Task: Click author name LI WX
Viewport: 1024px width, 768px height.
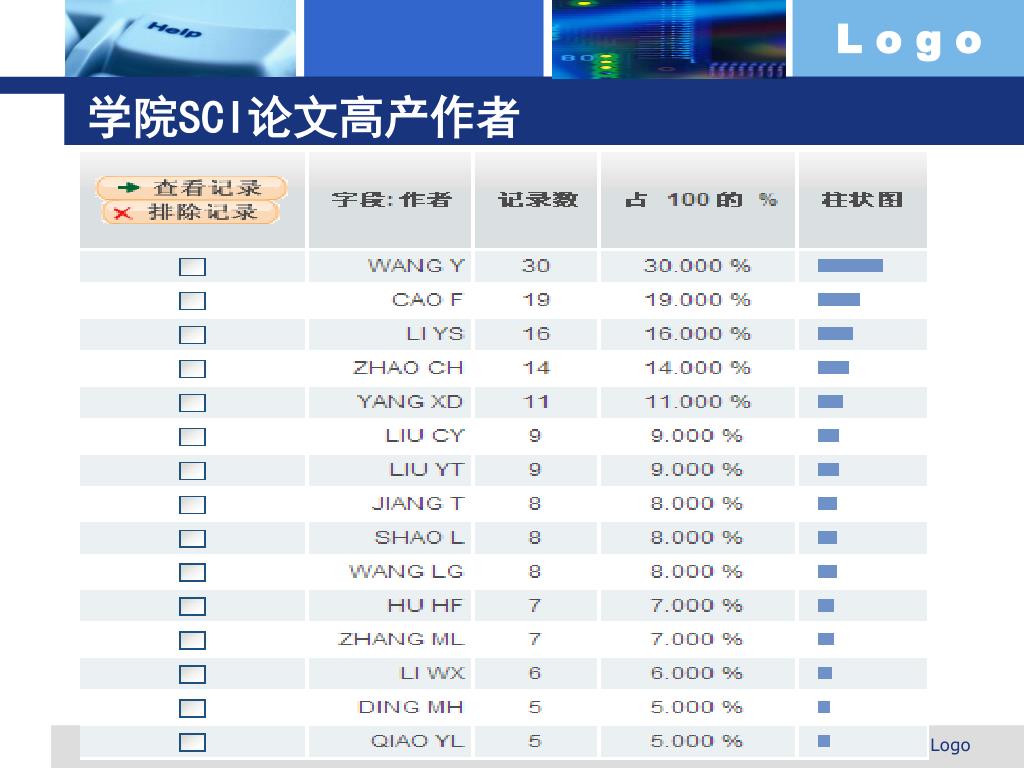Action: [x=432, y=673]
